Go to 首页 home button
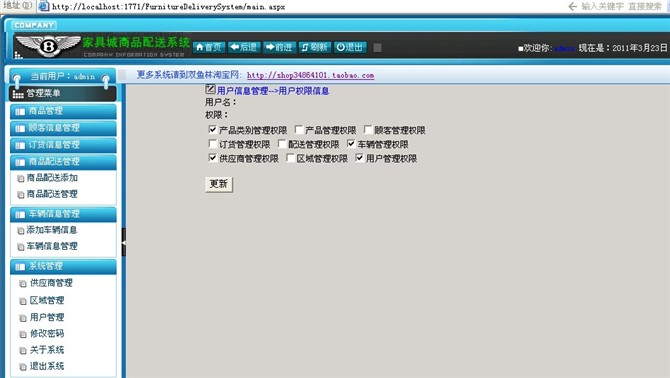 pyautogui.click(x=209, y=47)
